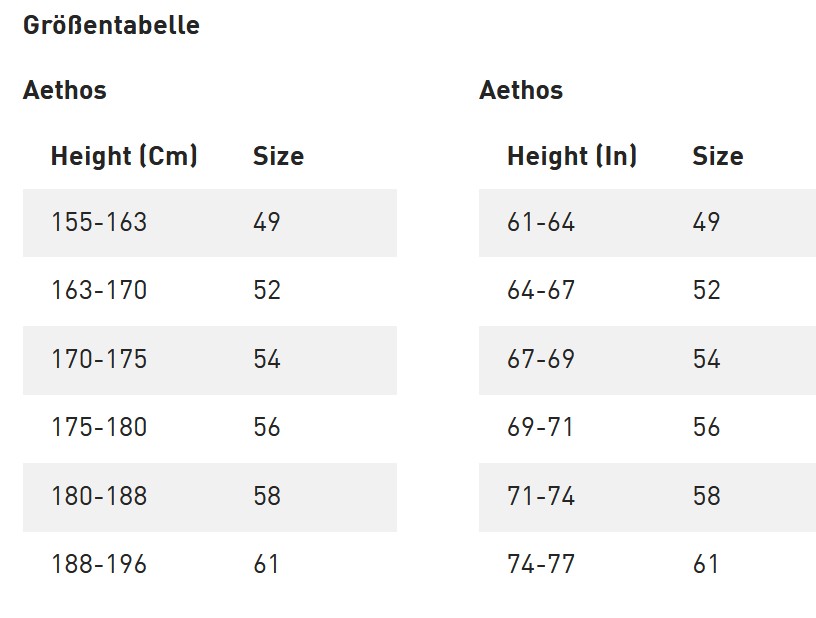Click the 74-77 inch height range
The image size is (816, 618).
coord(541,564)
